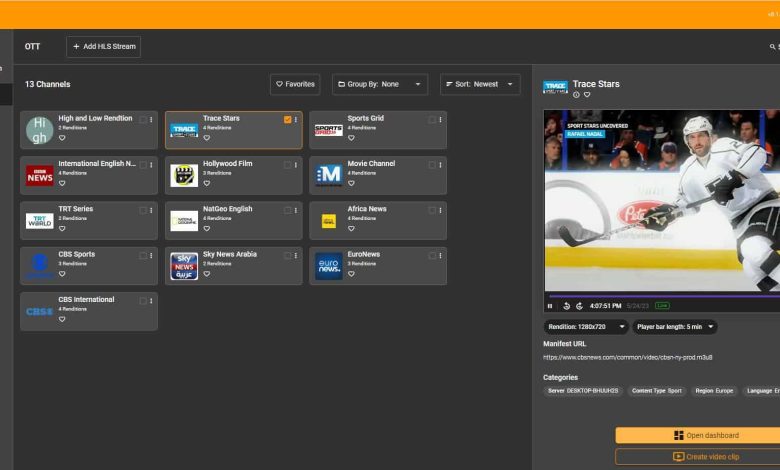Click heart icon on CBS Sports card
Viewport: 780px width, 470px height.
click(x=62, y=274)
